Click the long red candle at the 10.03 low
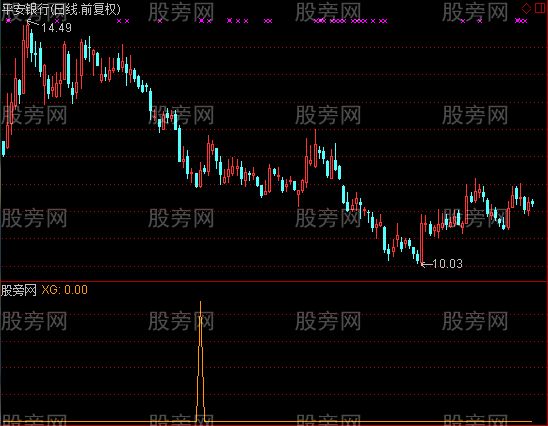548x426 pixels. (421, 240)
